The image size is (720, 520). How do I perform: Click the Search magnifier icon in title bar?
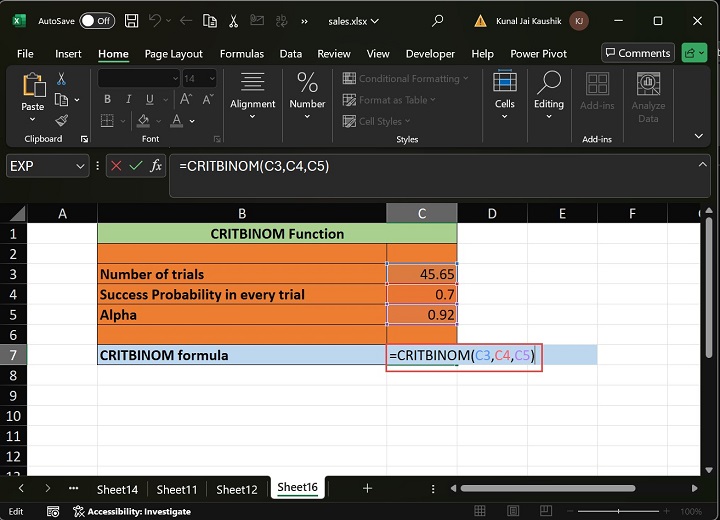438,20
